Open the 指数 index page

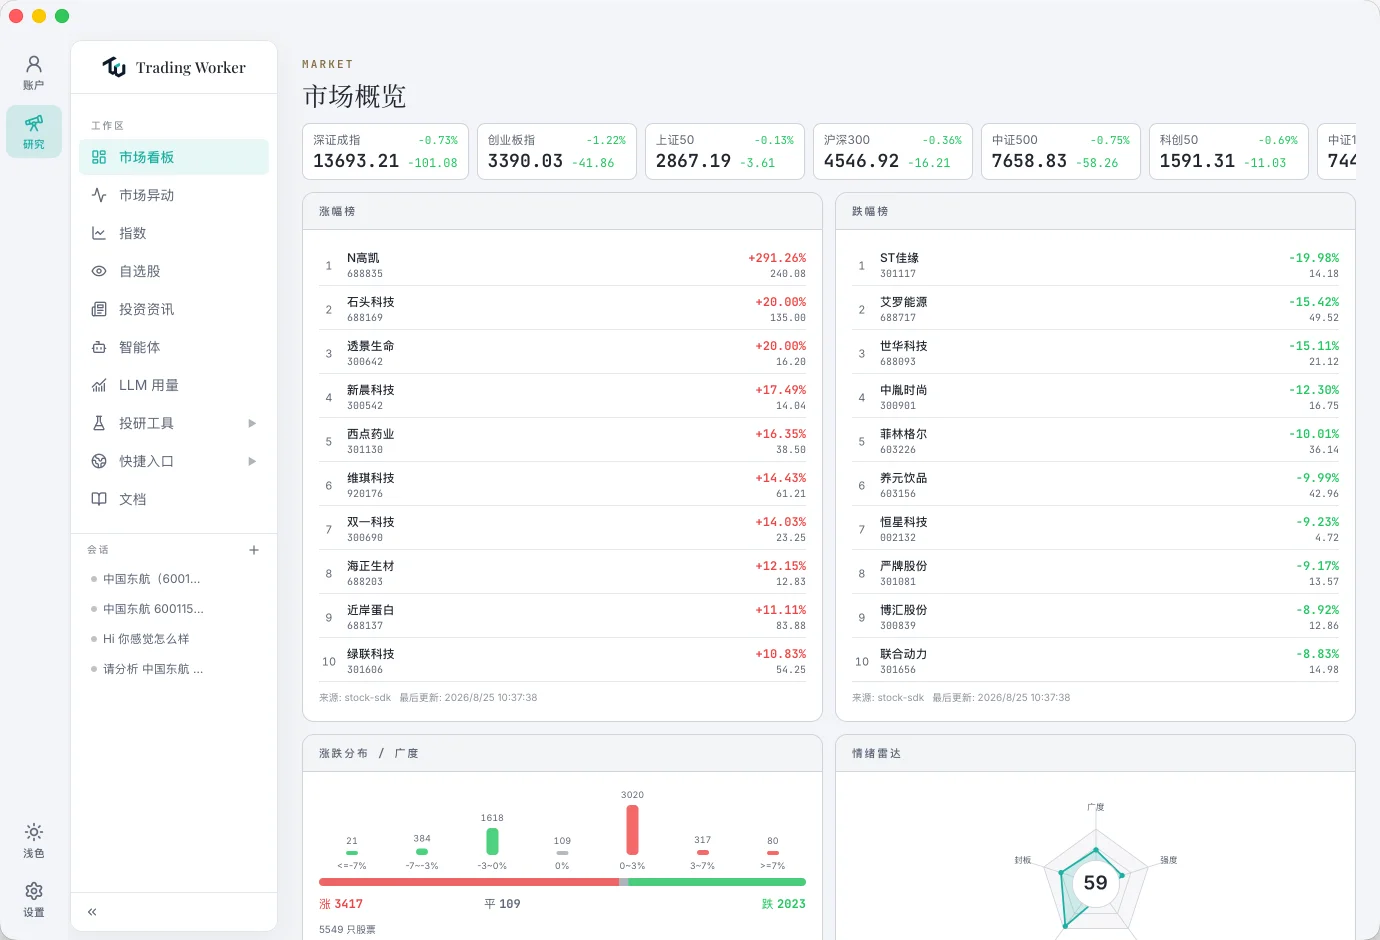tap(174, 233)
